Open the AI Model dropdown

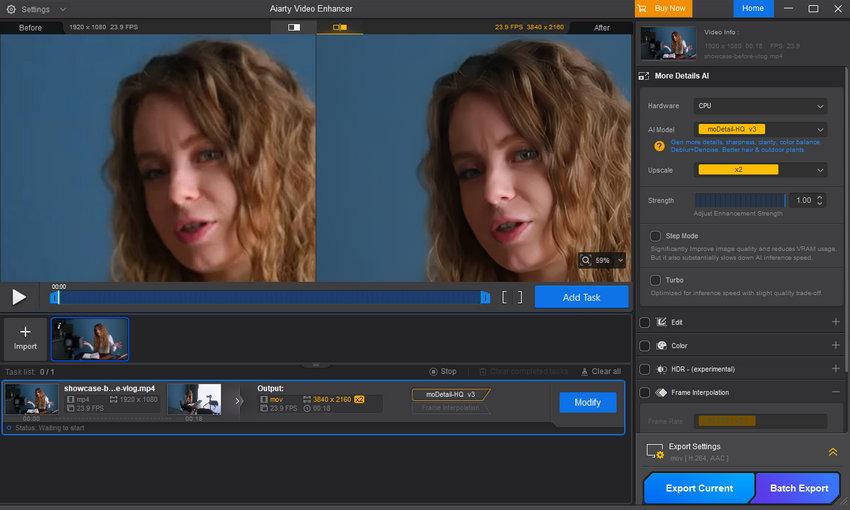(760, 130)
